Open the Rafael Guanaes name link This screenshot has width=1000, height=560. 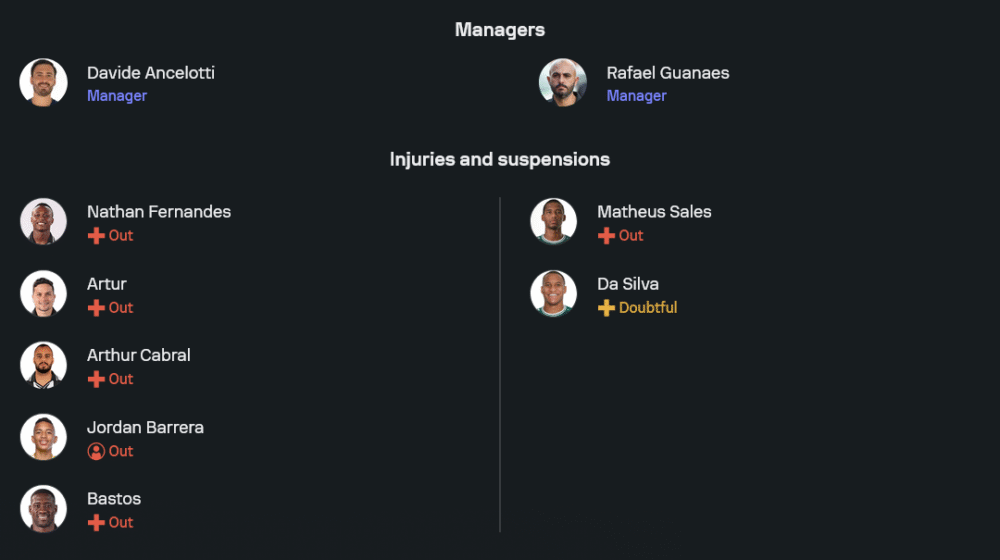pyautogui.click(x=667, y=73)
